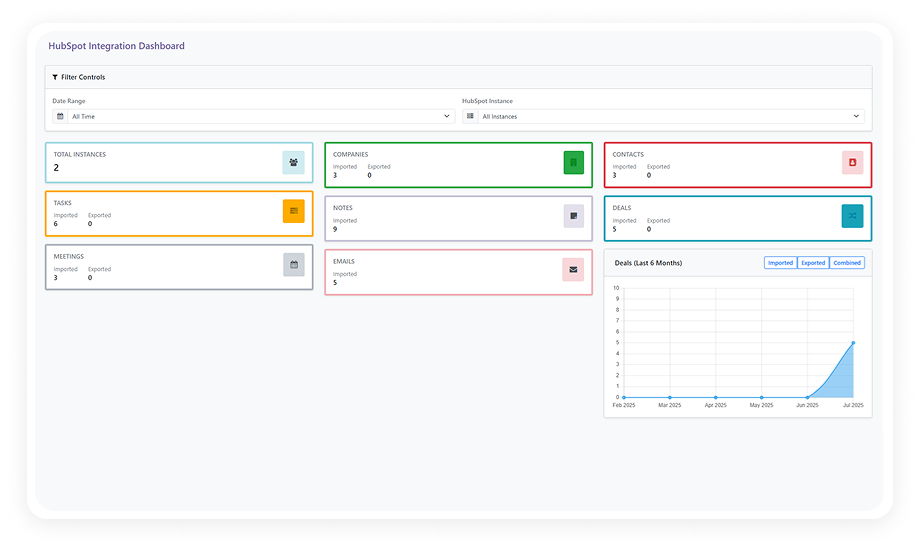Click the NOTES card title
Image resolution: width=920 pixels, height=550 pixels.
tap(343, 208)
